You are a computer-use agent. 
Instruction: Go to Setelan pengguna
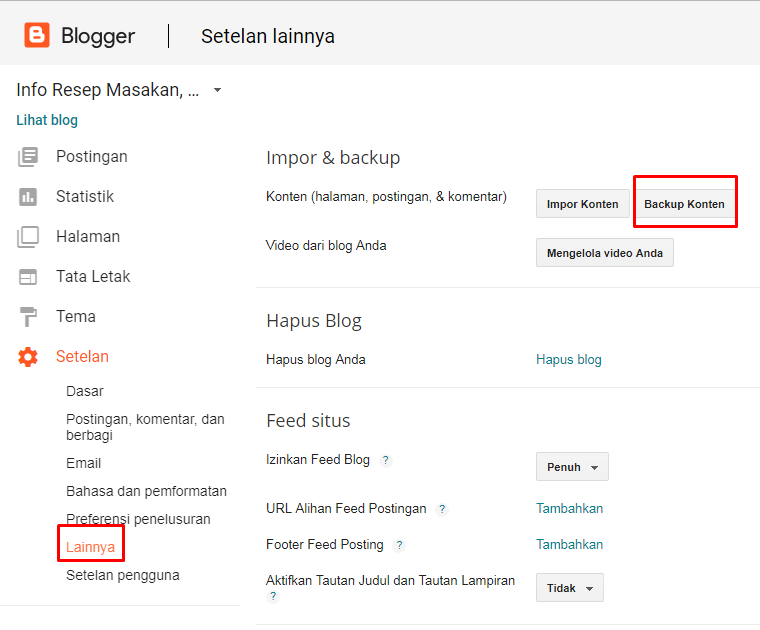[x=122, y=575]
